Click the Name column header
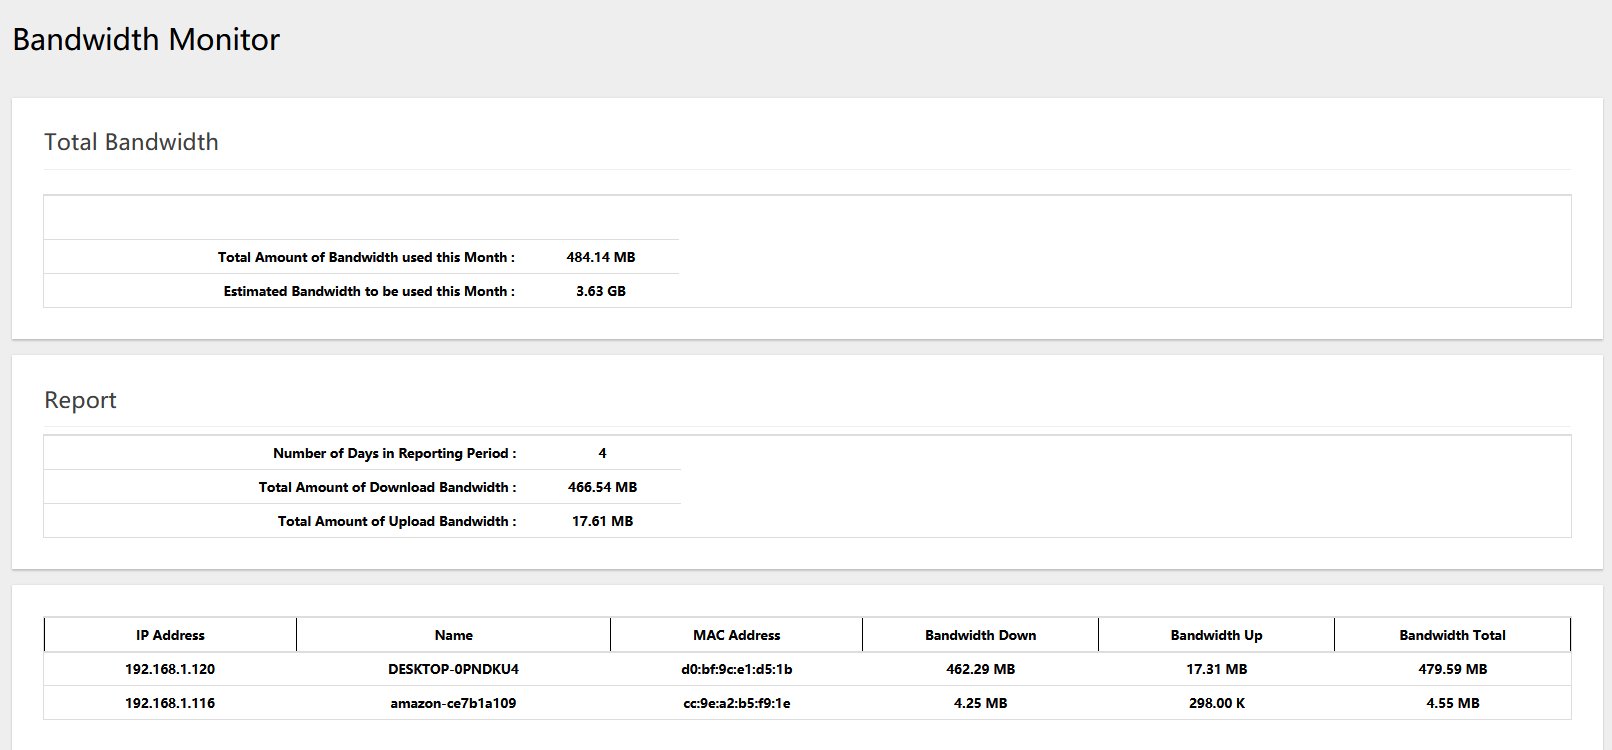The width and height of the screenshot is (1612, 750). (454, 635)
